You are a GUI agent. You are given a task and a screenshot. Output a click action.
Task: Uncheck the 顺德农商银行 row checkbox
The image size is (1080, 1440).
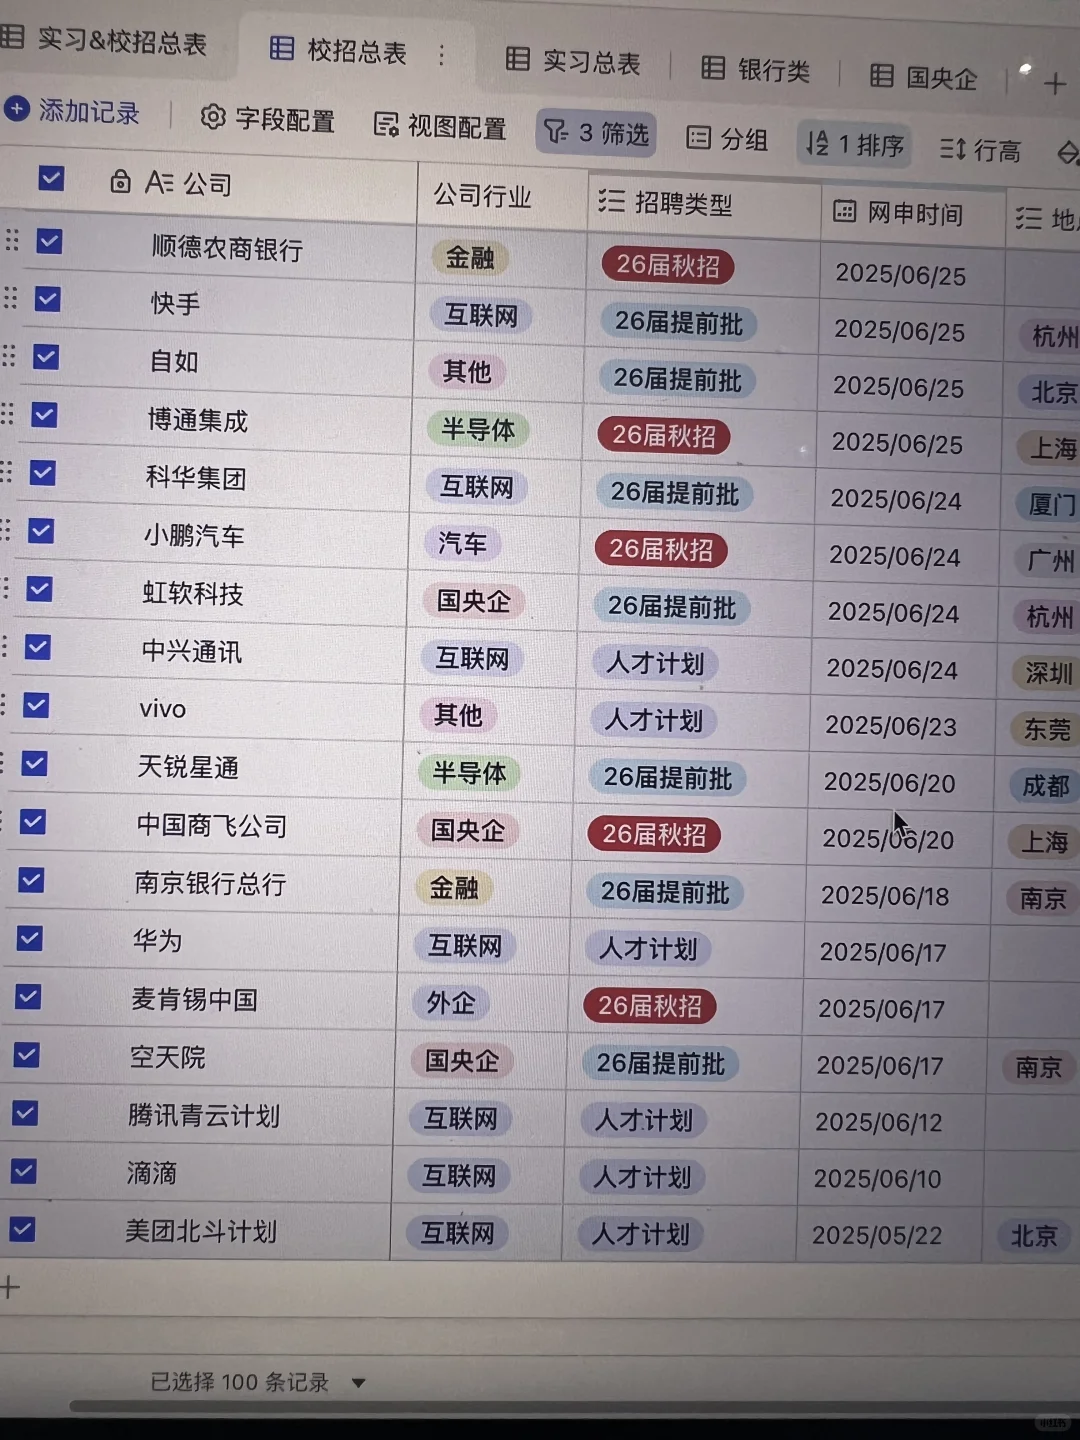pyautogui.click(x=49, y=241)
